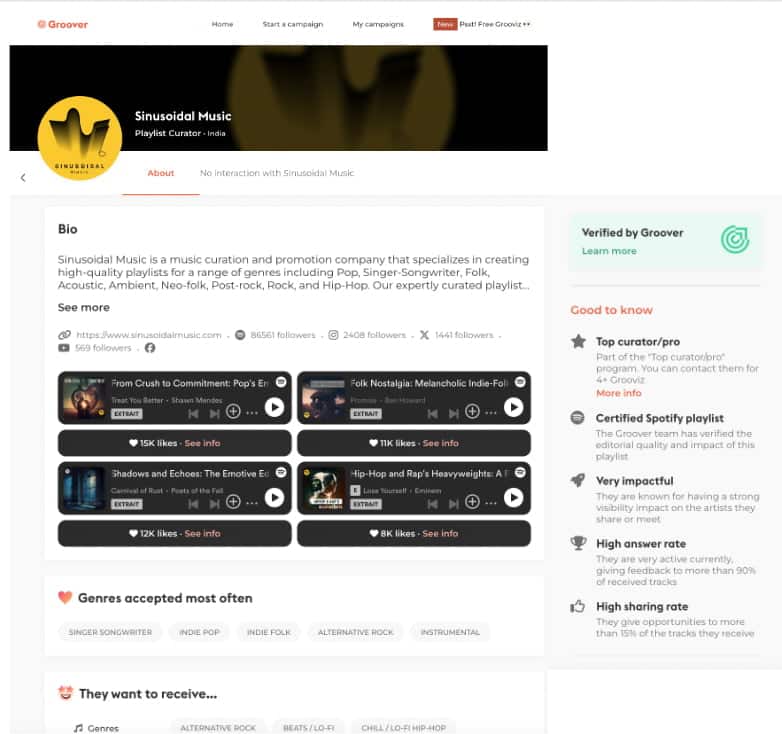Expand the bio with See more

coord(83,307)
